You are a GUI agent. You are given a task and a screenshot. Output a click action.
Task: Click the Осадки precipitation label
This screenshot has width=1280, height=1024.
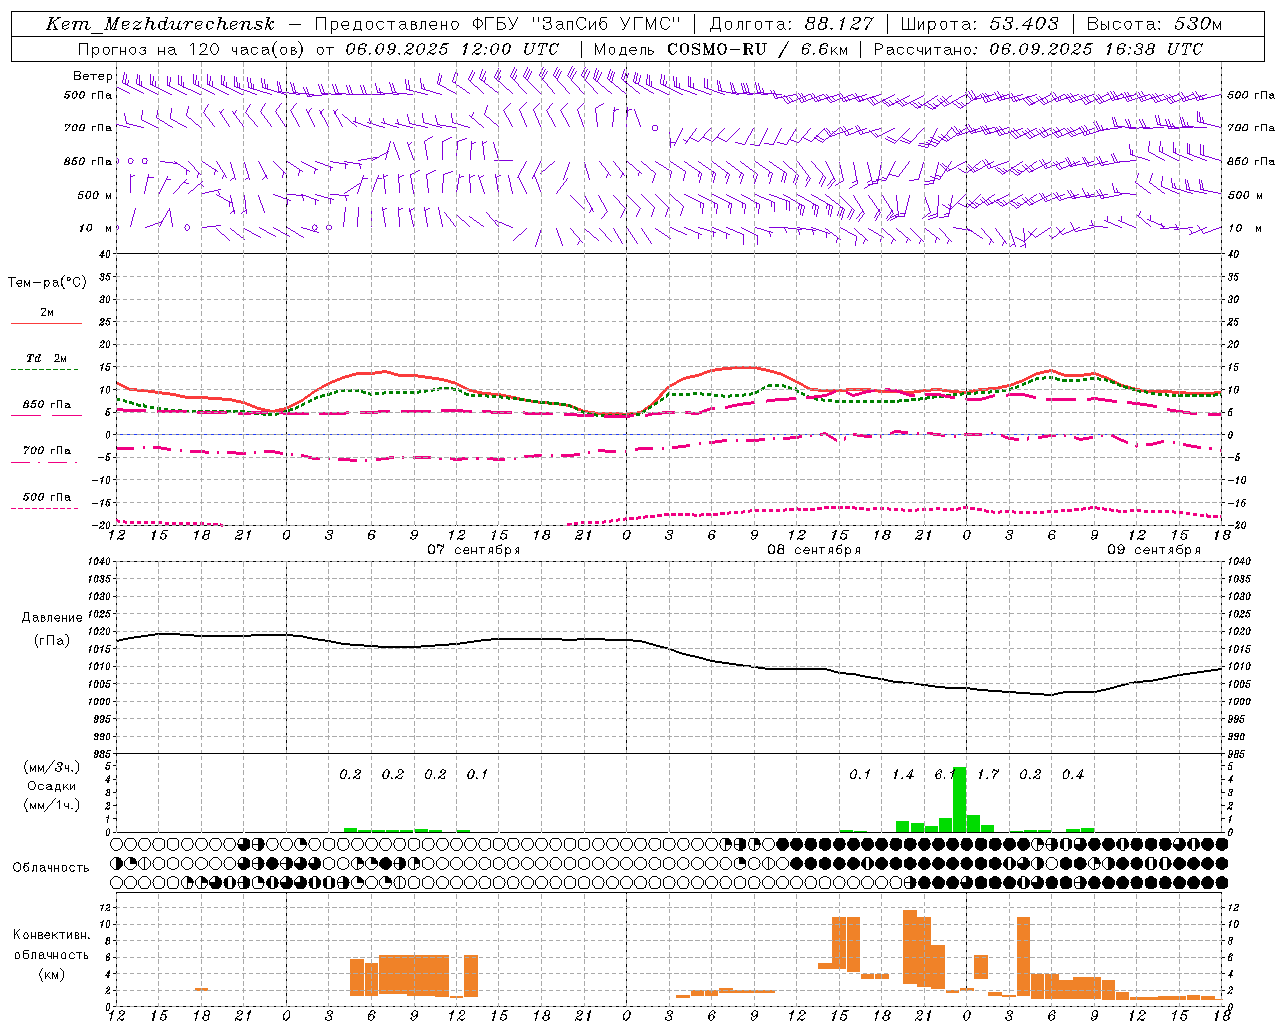pyautogui.click(x=52, y=786)
